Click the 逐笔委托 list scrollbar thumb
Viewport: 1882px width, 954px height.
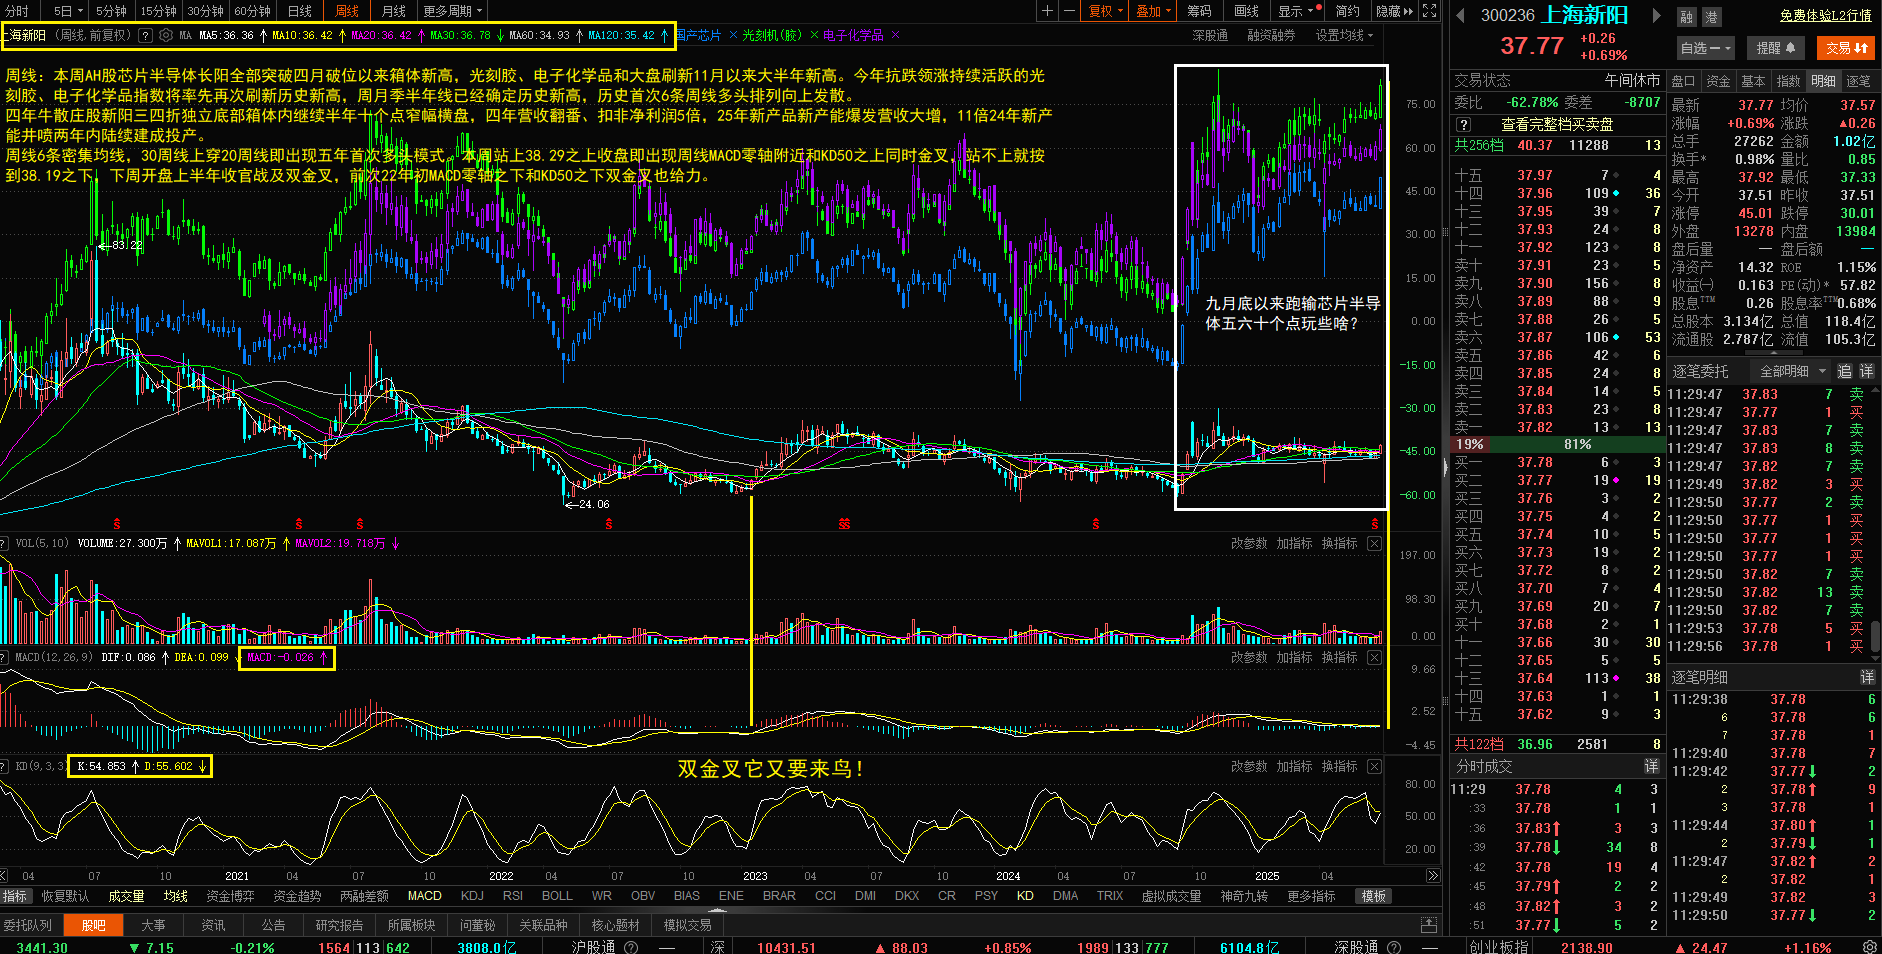coord(1876,636)
